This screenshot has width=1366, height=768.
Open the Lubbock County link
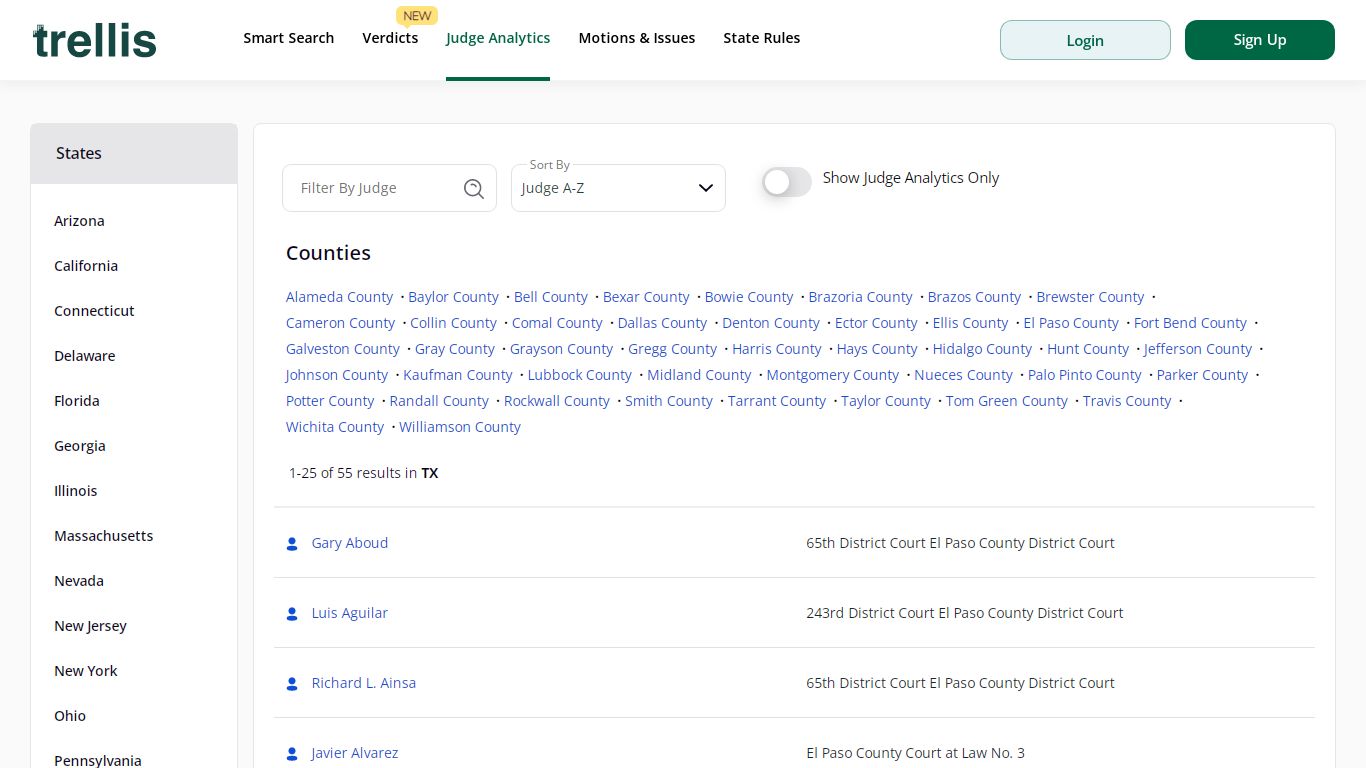pos(580,375)
